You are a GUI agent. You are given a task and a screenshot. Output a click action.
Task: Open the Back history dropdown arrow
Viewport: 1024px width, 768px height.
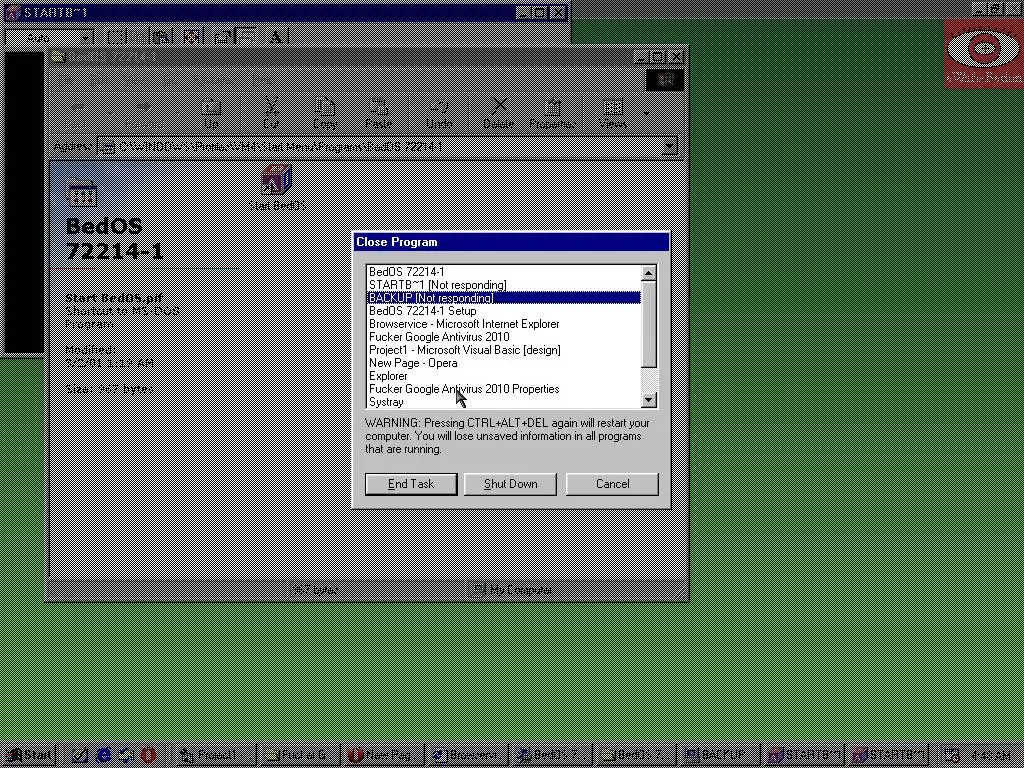(x=110, y=114)
